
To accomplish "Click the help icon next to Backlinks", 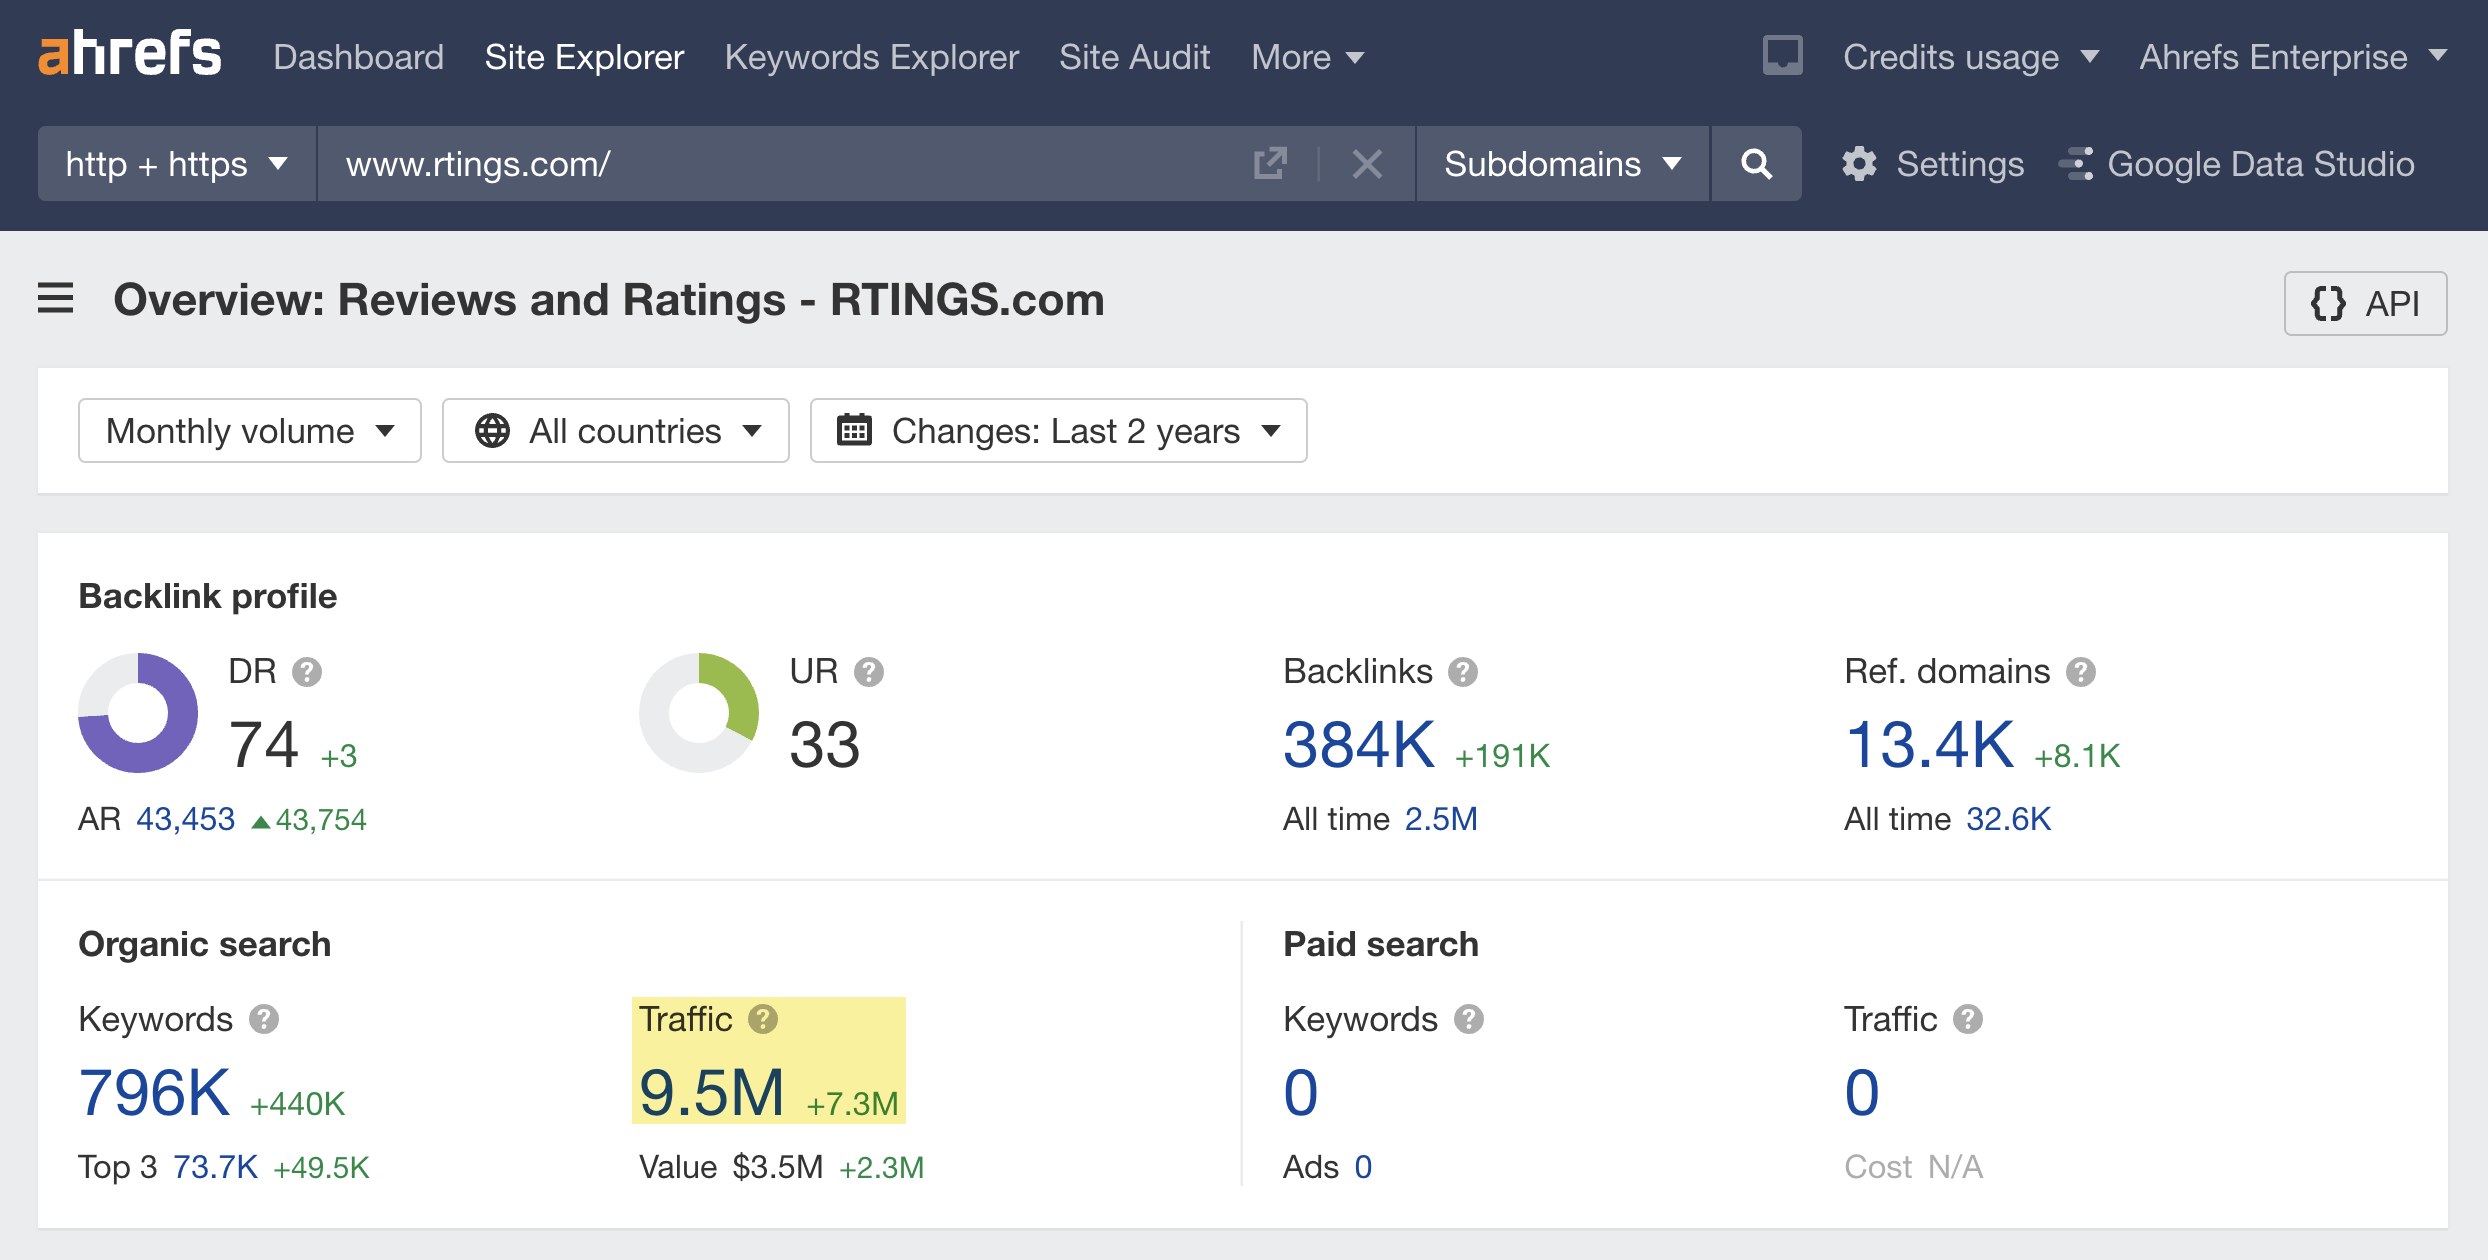I will pos(1463,671).
